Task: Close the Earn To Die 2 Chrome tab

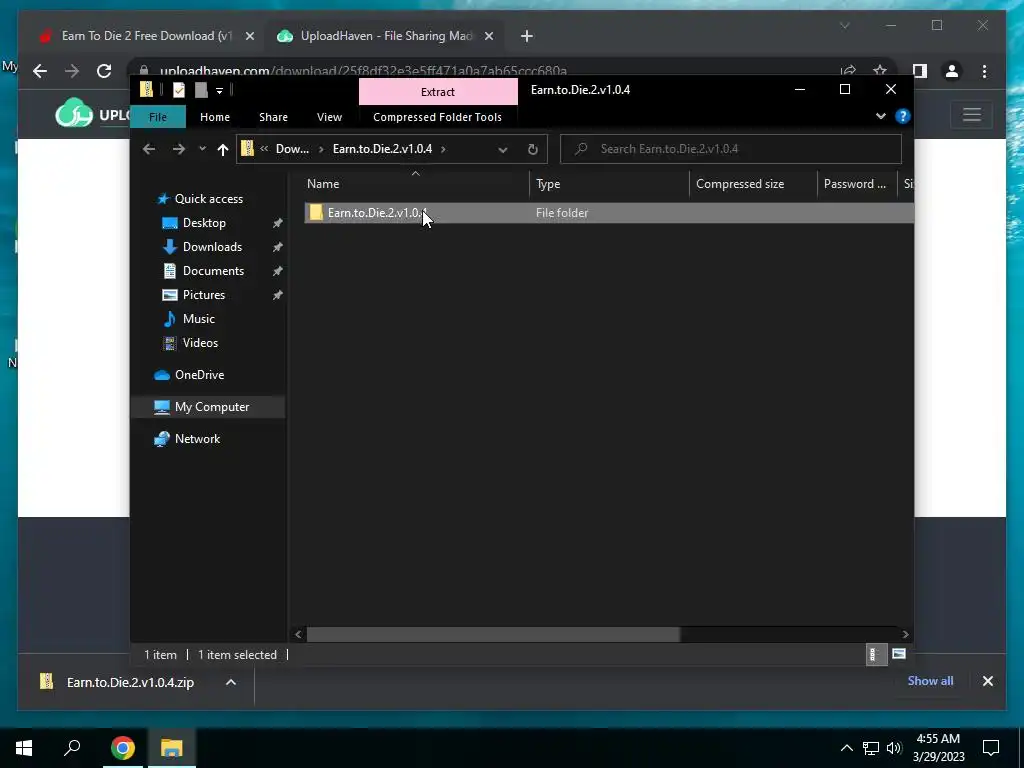Action: tap(249, 37)
